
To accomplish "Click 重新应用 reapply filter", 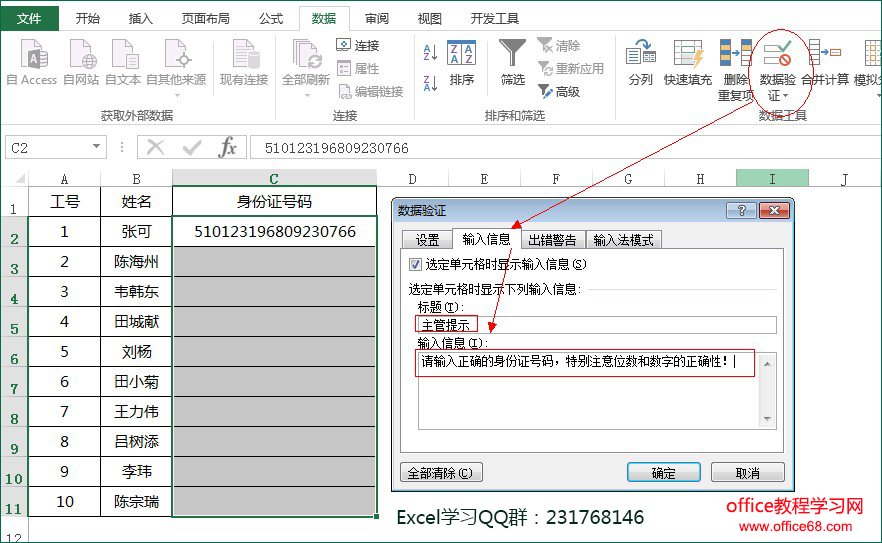I will point(571,69).
